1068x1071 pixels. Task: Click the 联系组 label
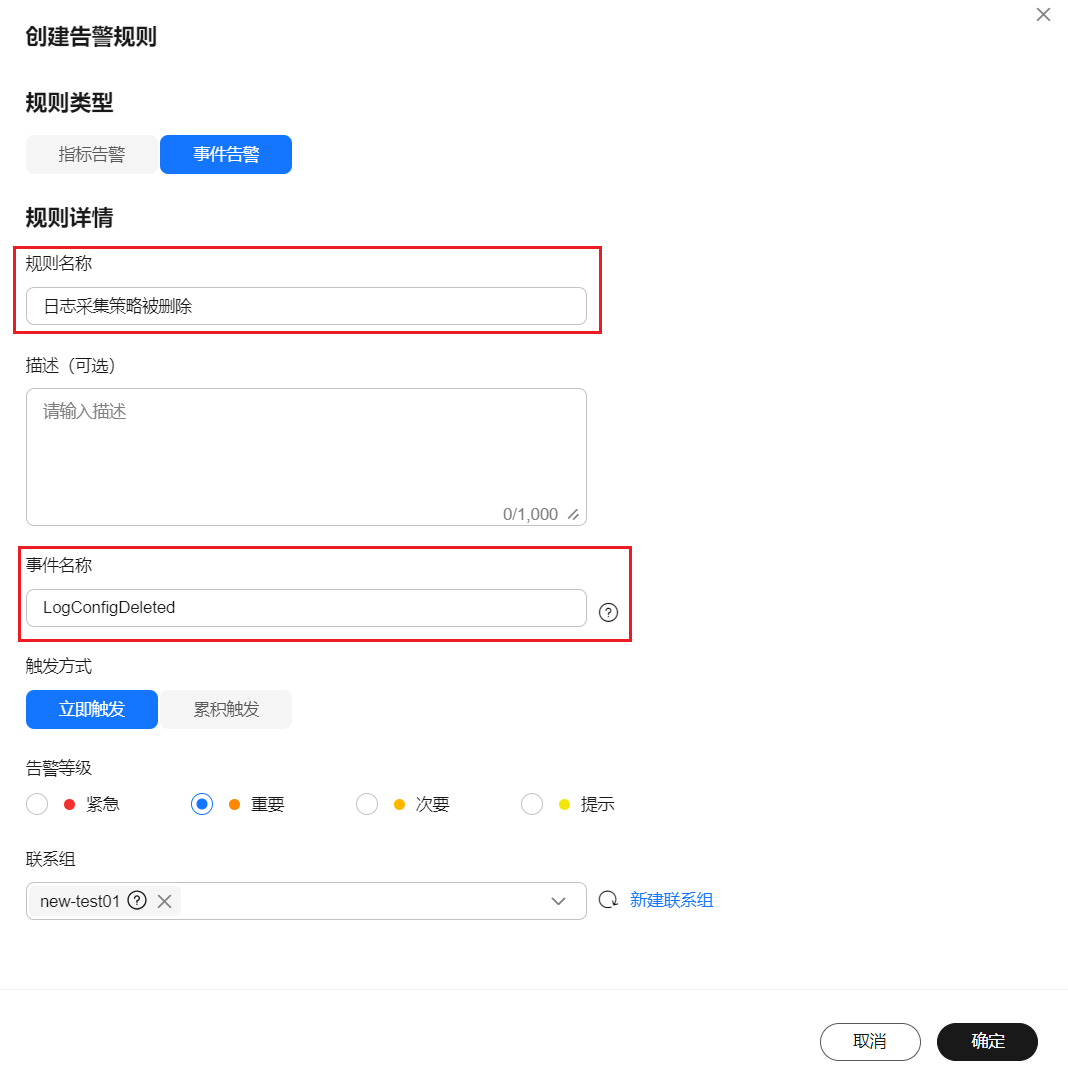(50, 859)
